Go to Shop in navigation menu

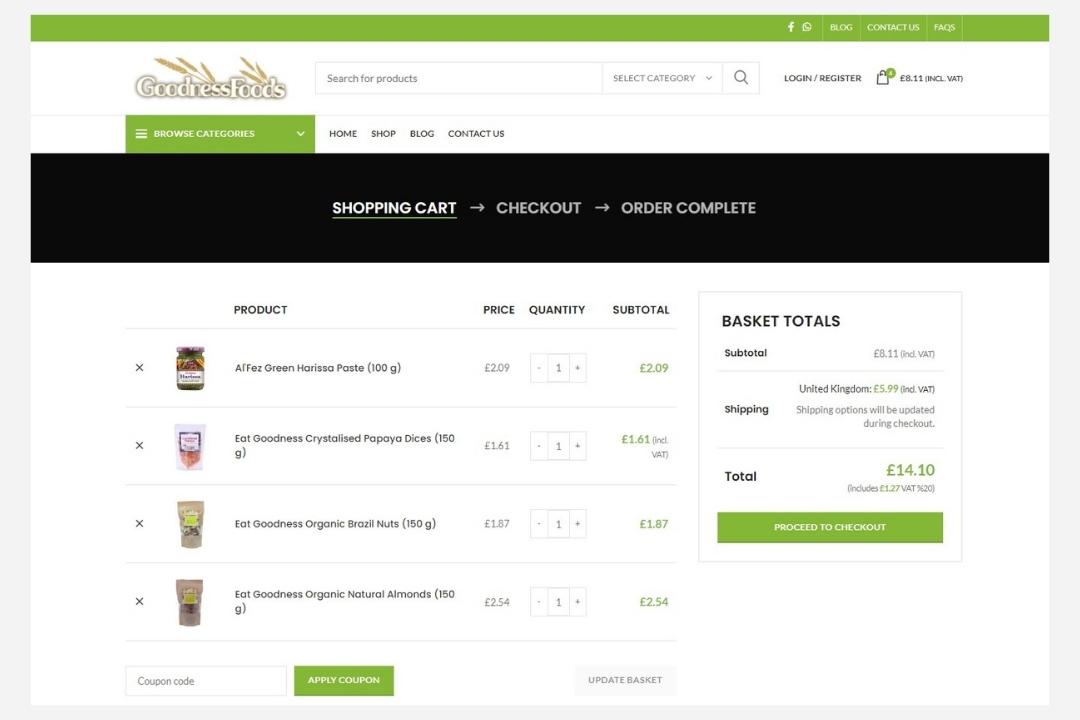pyautogui.click(x=383, y=134)
